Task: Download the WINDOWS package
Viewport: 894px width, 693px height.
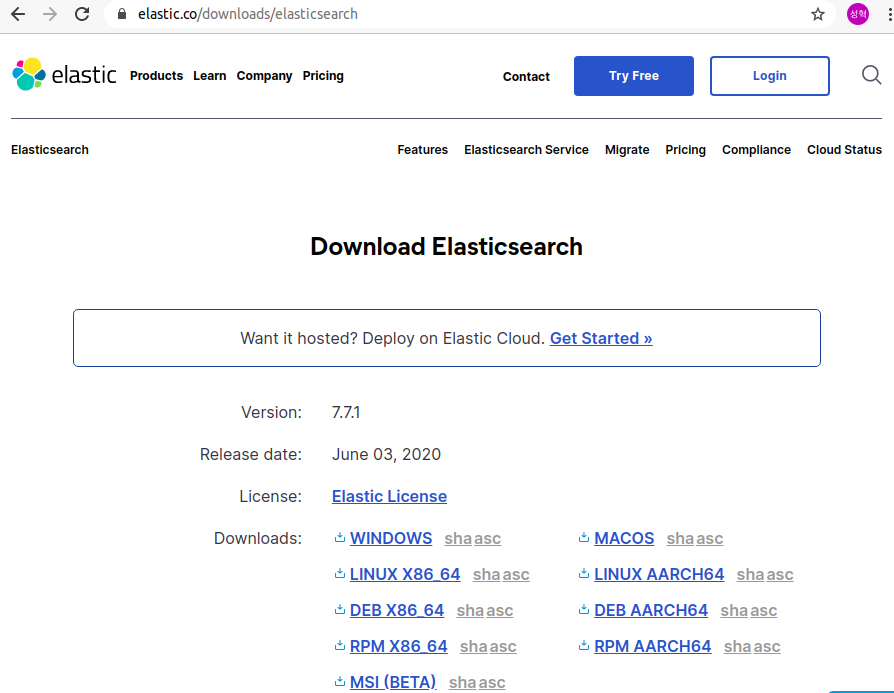Action: point(391,538)
